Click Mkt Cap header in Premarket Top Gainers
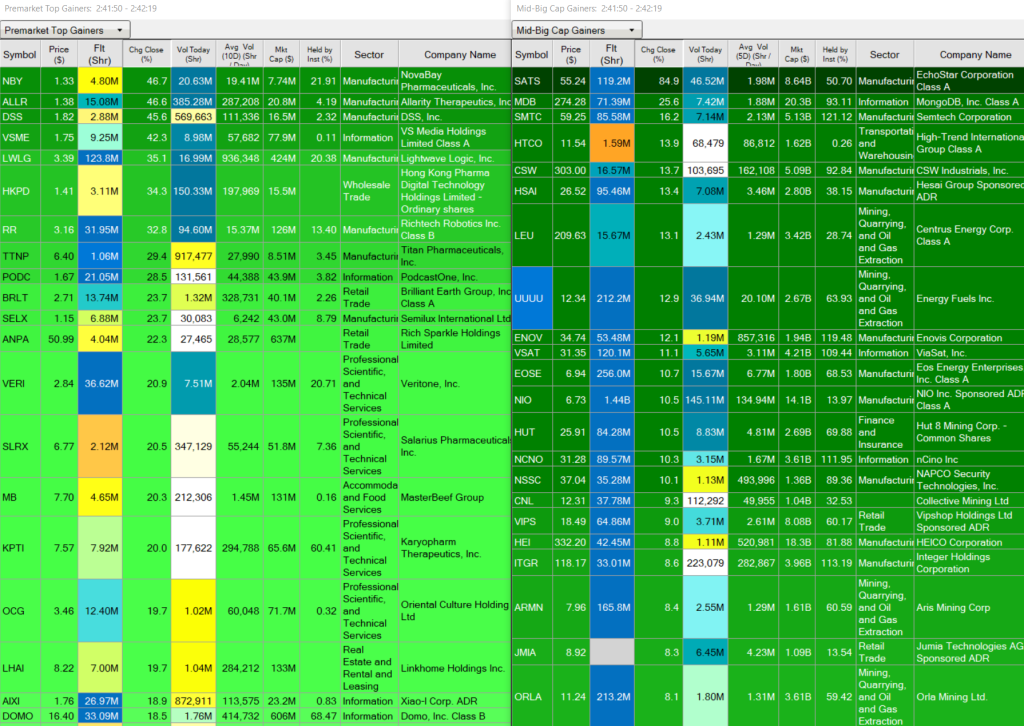The width and height of the screenshot is (1024, 726). click(281, 55)
